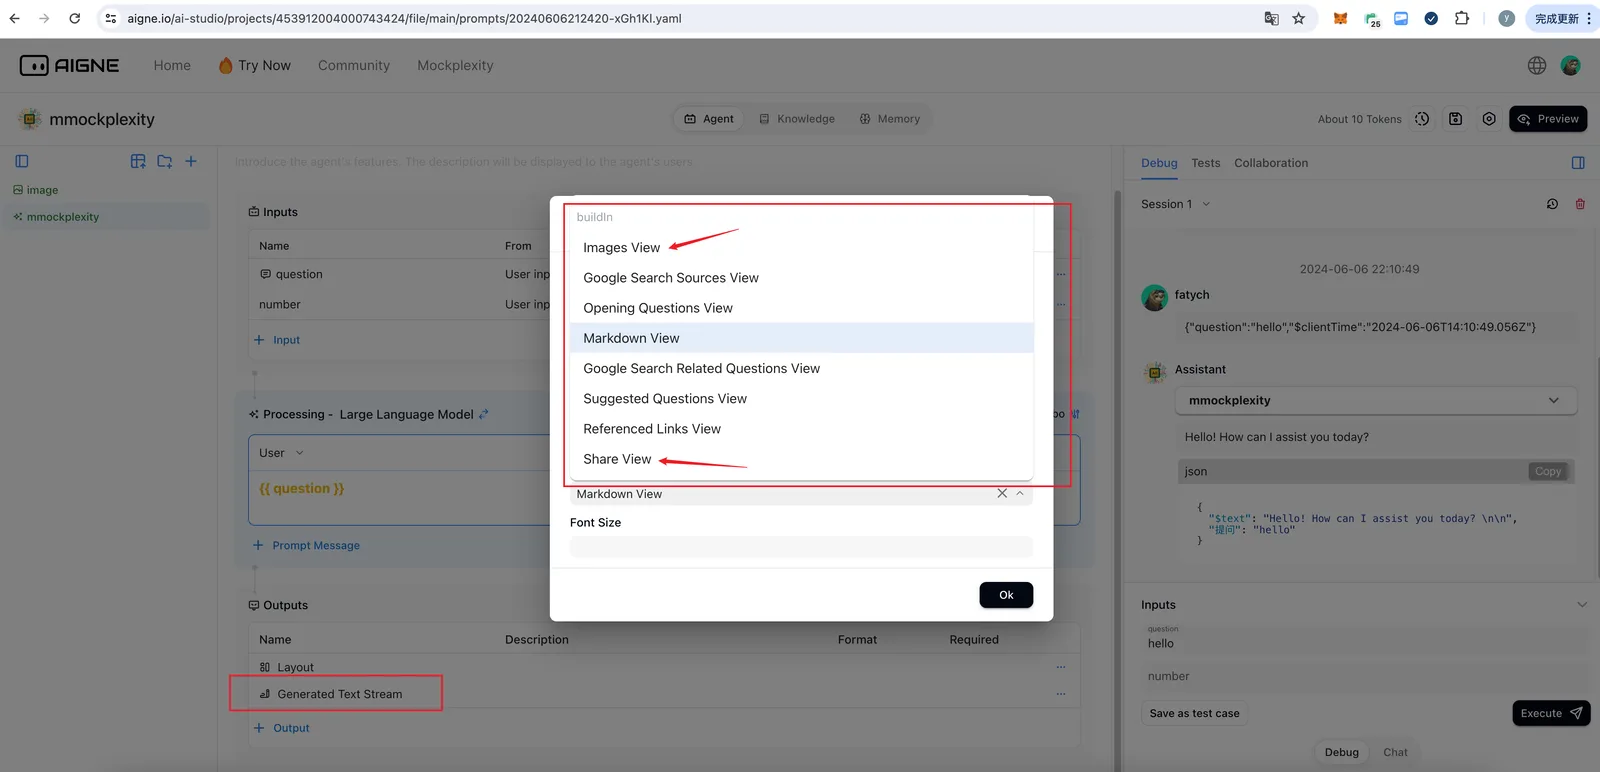
Task: Select Google Search Related Questions View
Action: pyautogui.click(x=802, y=368)
